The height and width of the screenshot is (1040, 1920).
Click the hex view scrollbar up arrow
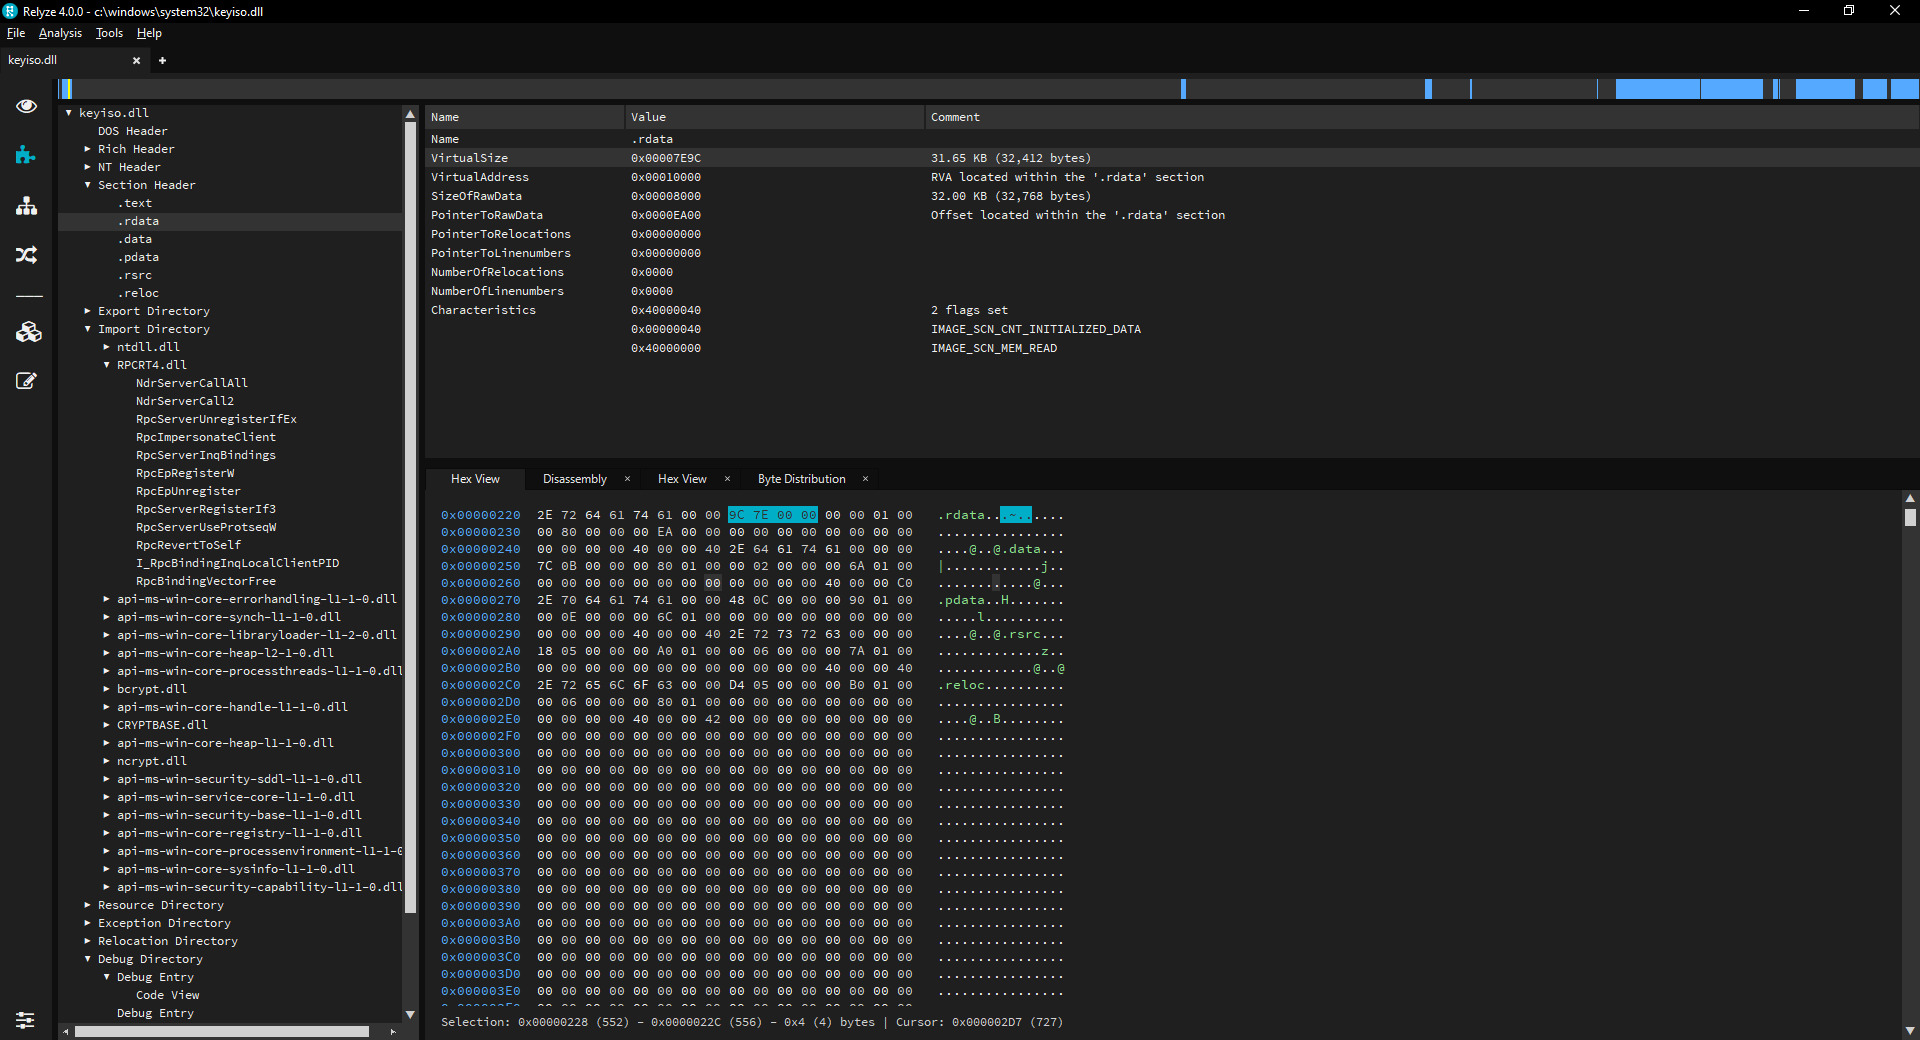[x=1909, y=498]
